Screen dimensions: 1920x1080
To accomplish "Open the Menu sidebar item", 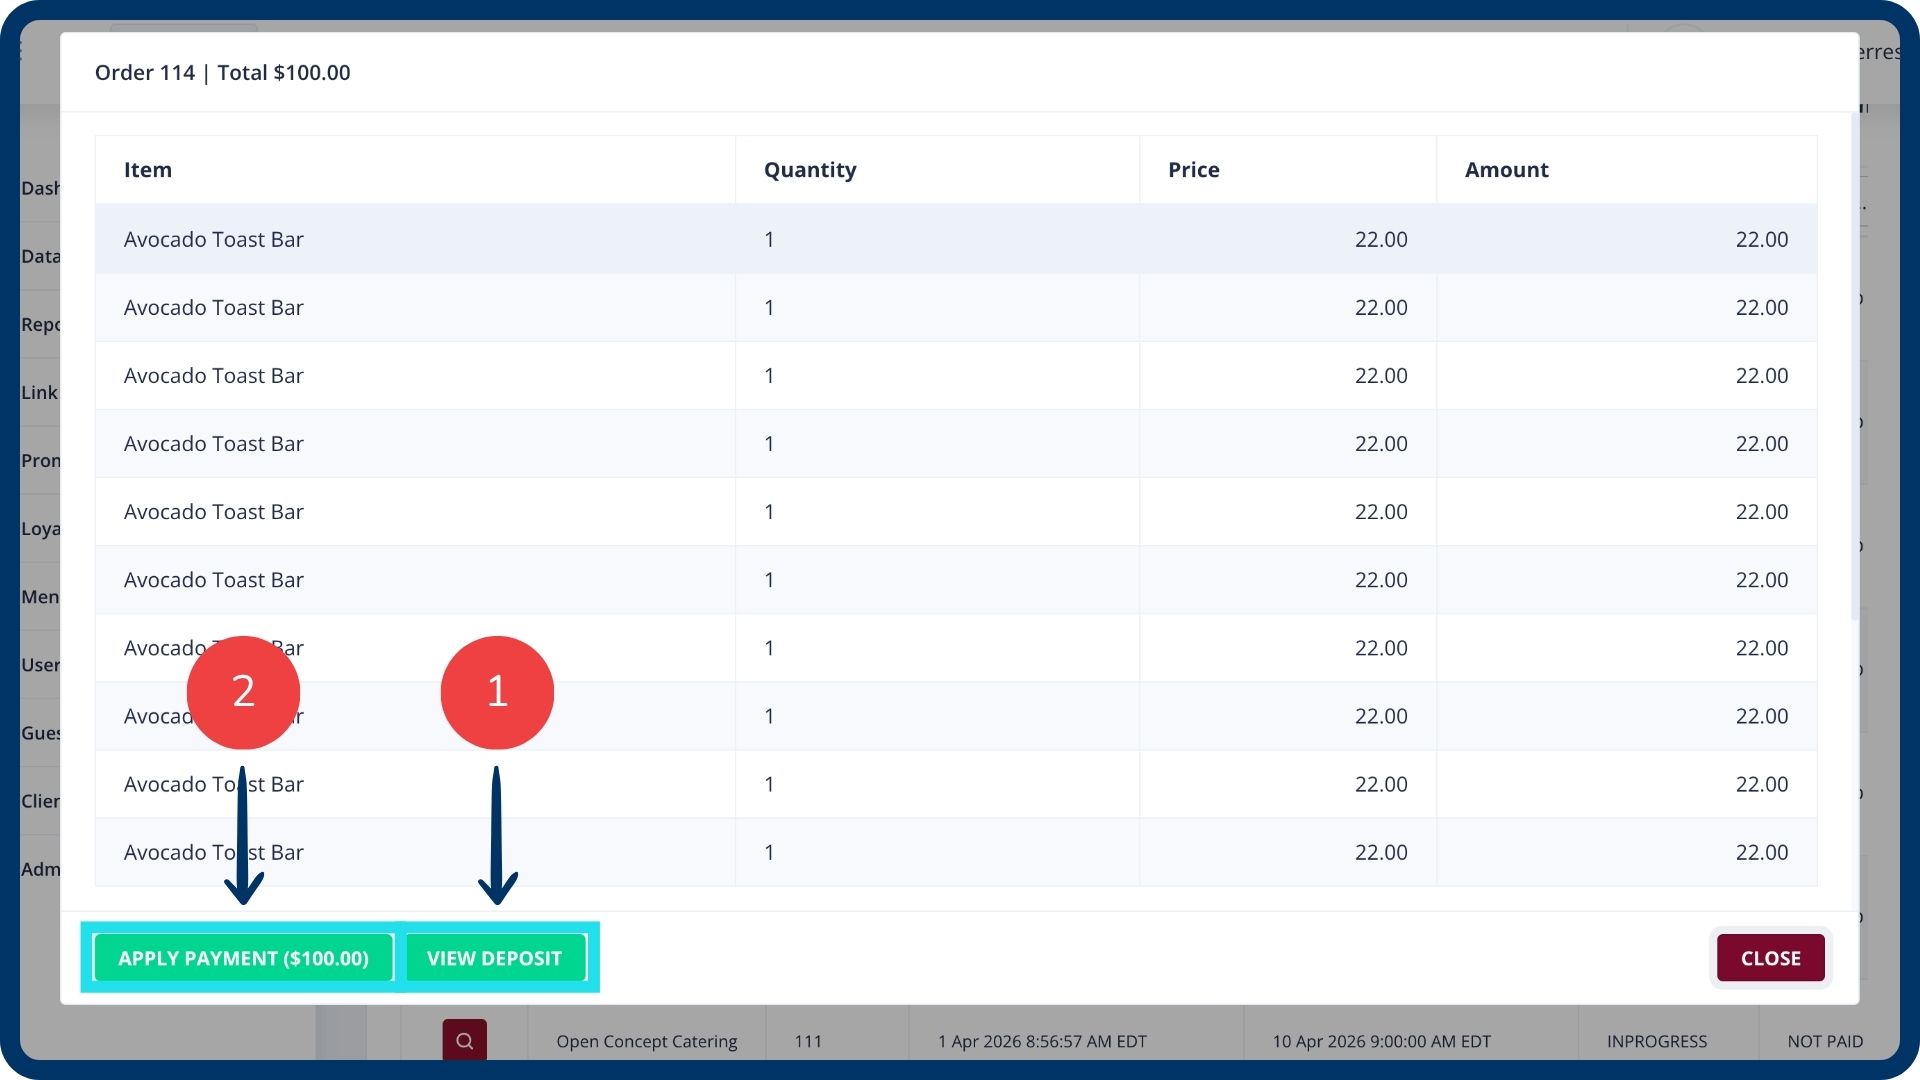I will click(x=40, y=596).
